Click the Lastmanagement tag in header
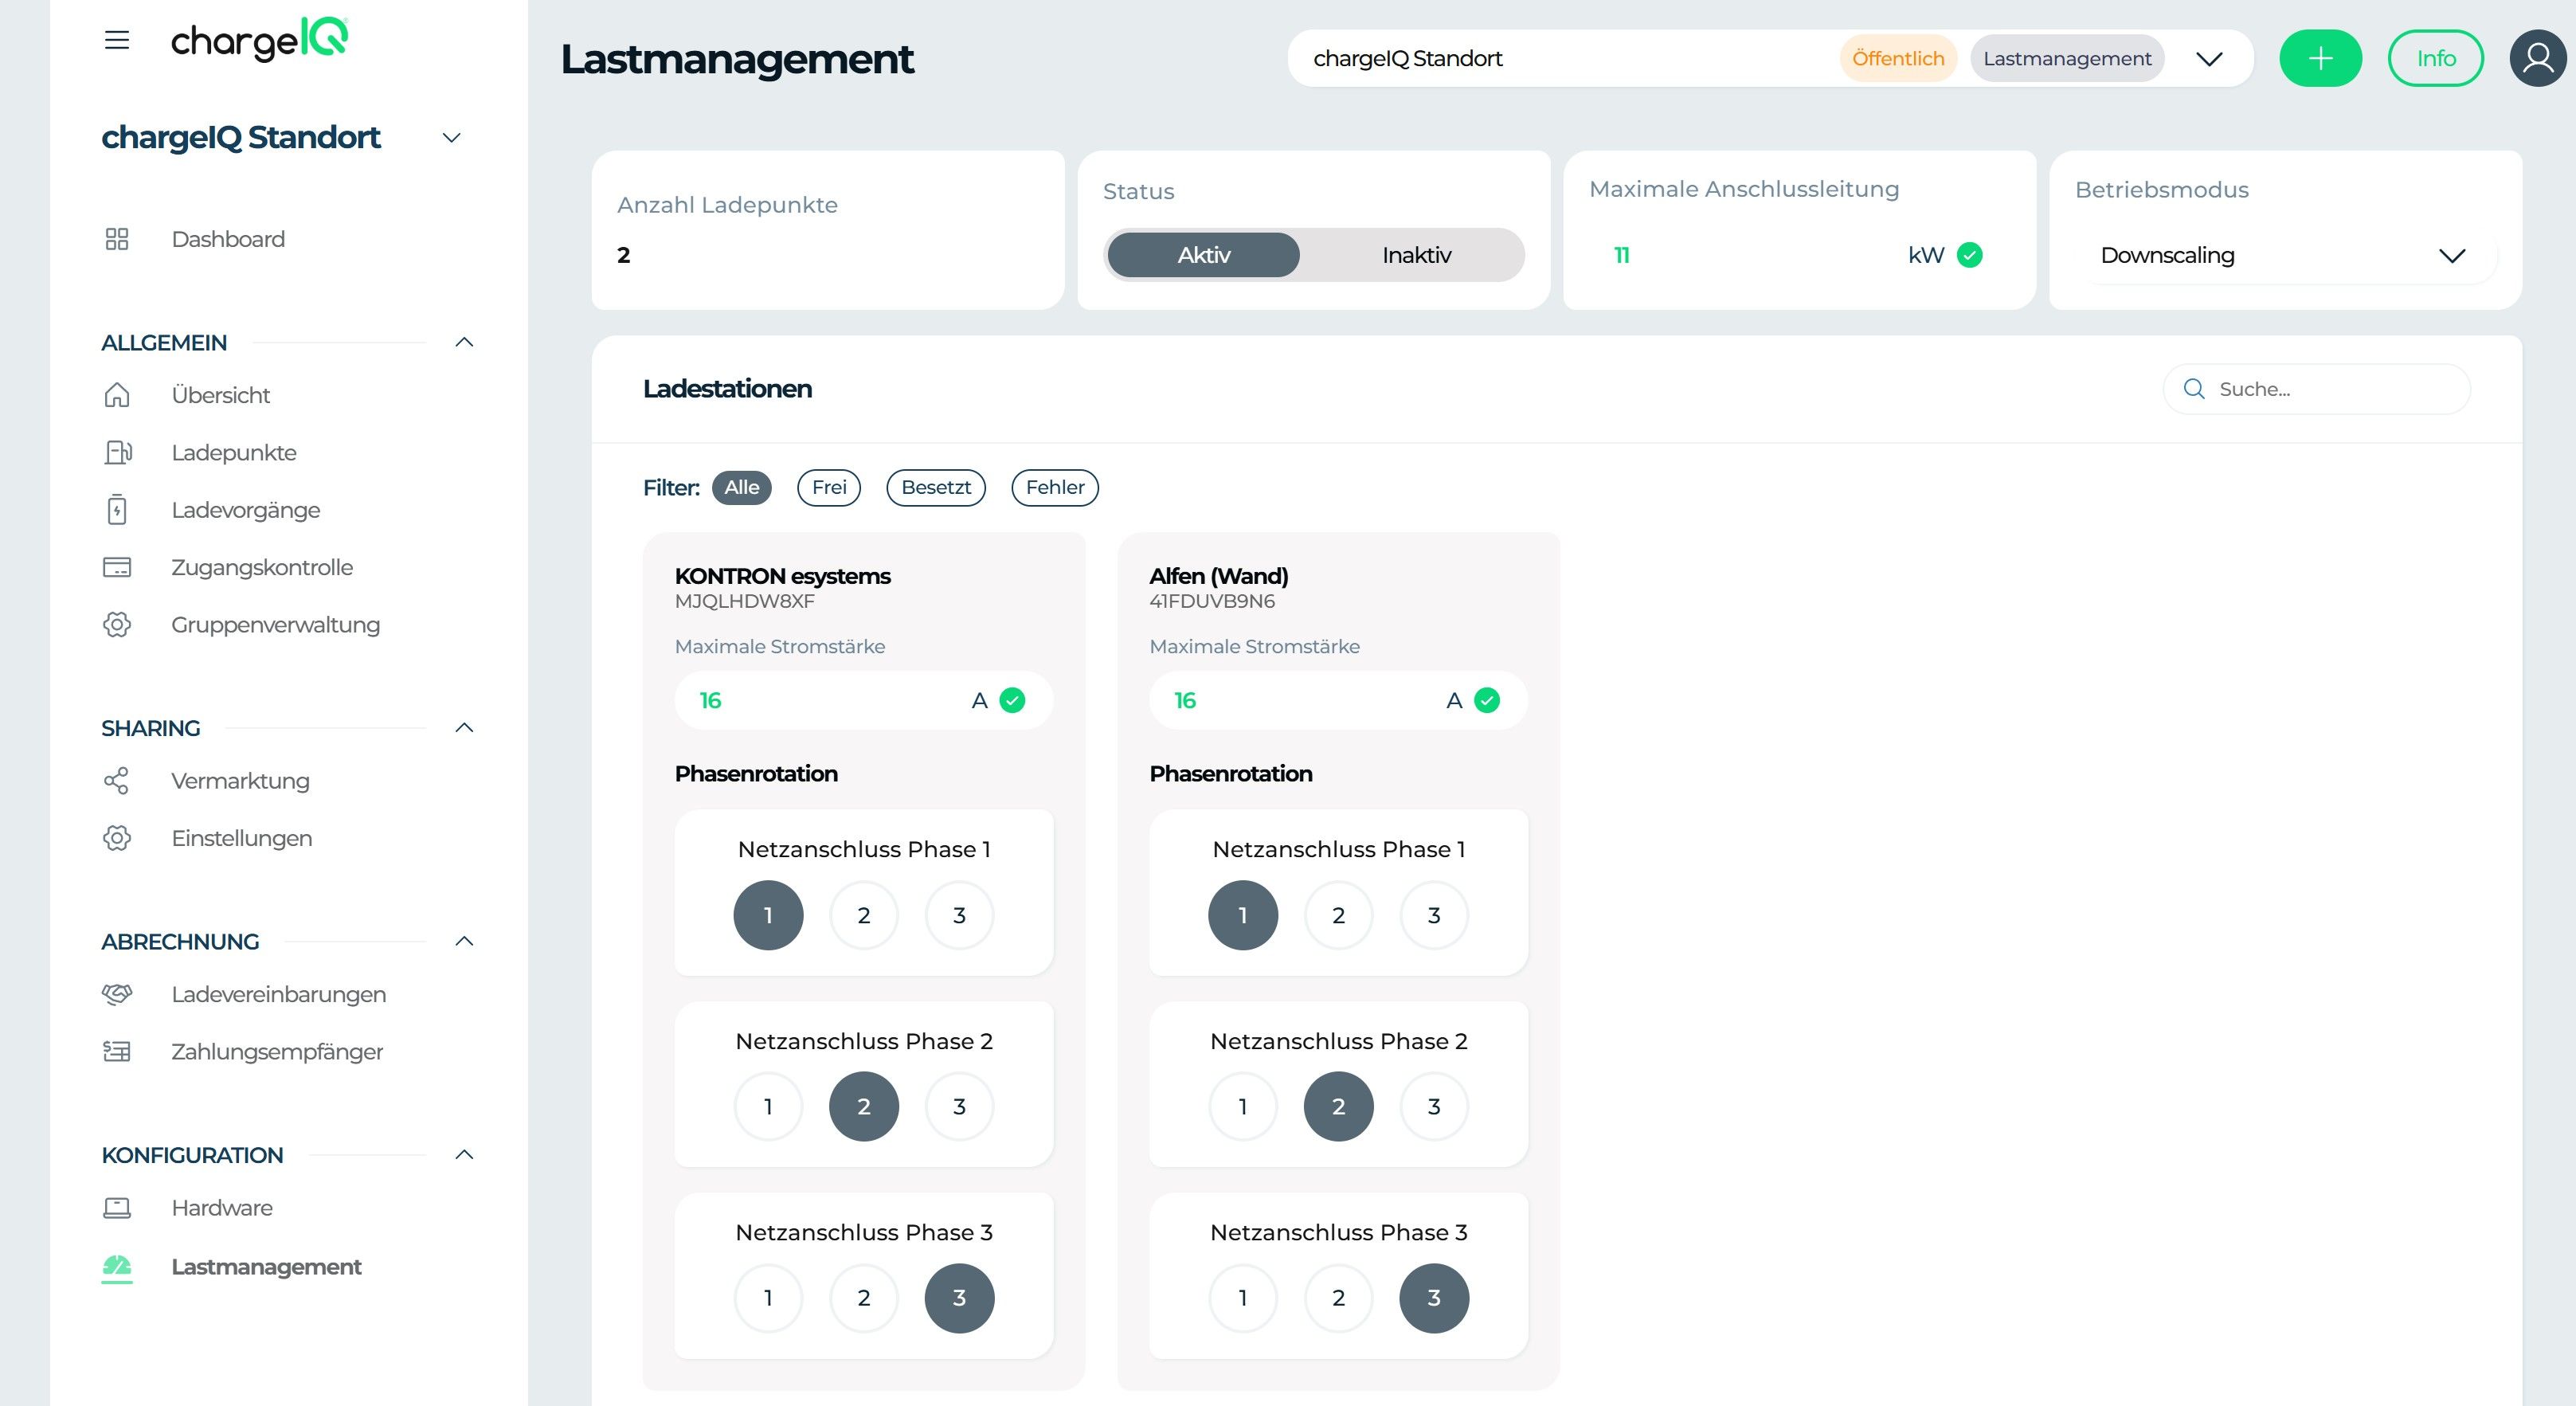Screen dimensions: 2576x1406 click(2067, 58)
